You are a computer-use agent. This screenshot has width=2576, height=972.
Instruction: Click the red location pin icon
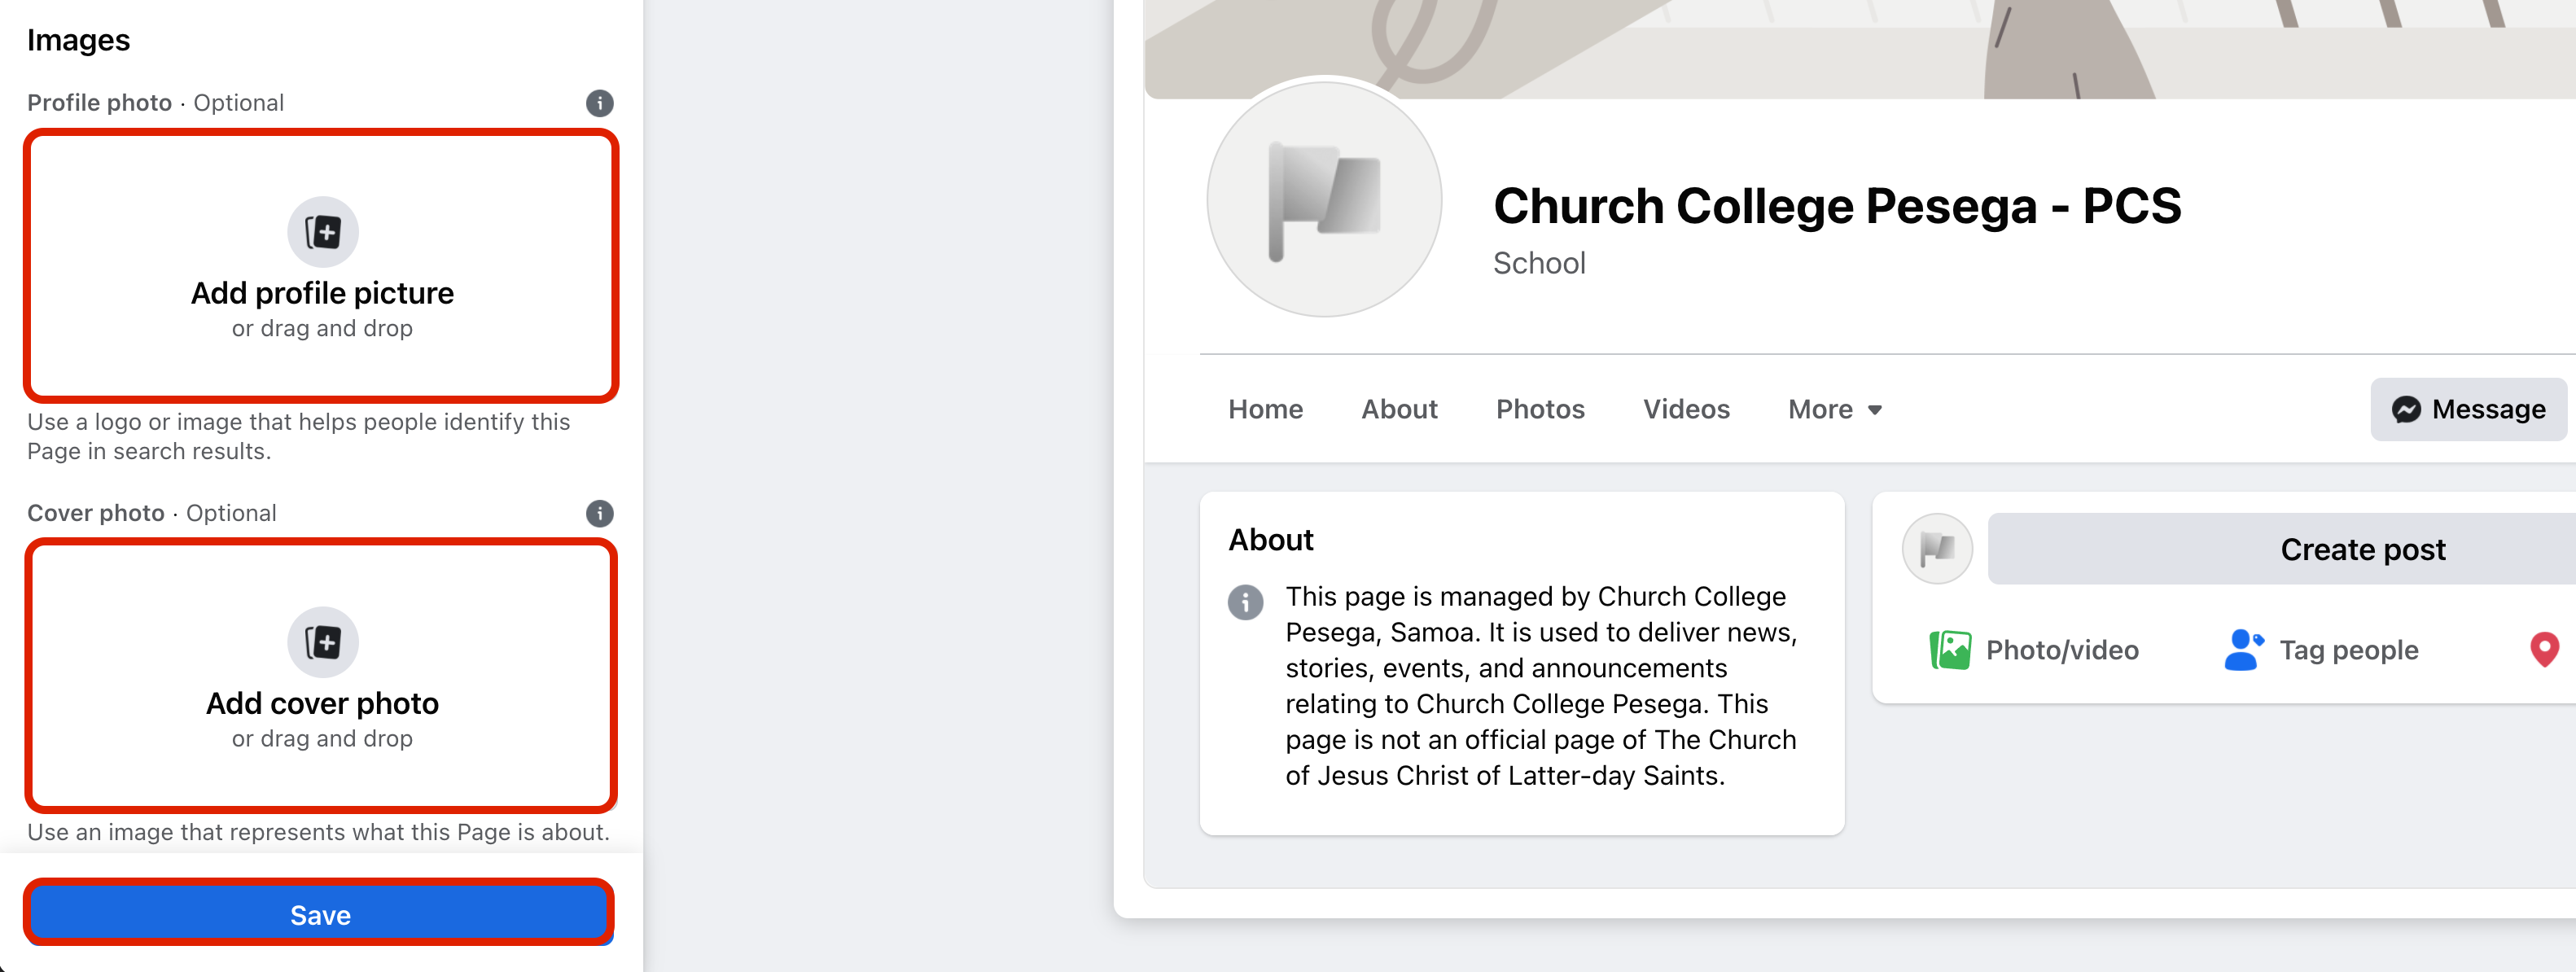coord(2543,650)
